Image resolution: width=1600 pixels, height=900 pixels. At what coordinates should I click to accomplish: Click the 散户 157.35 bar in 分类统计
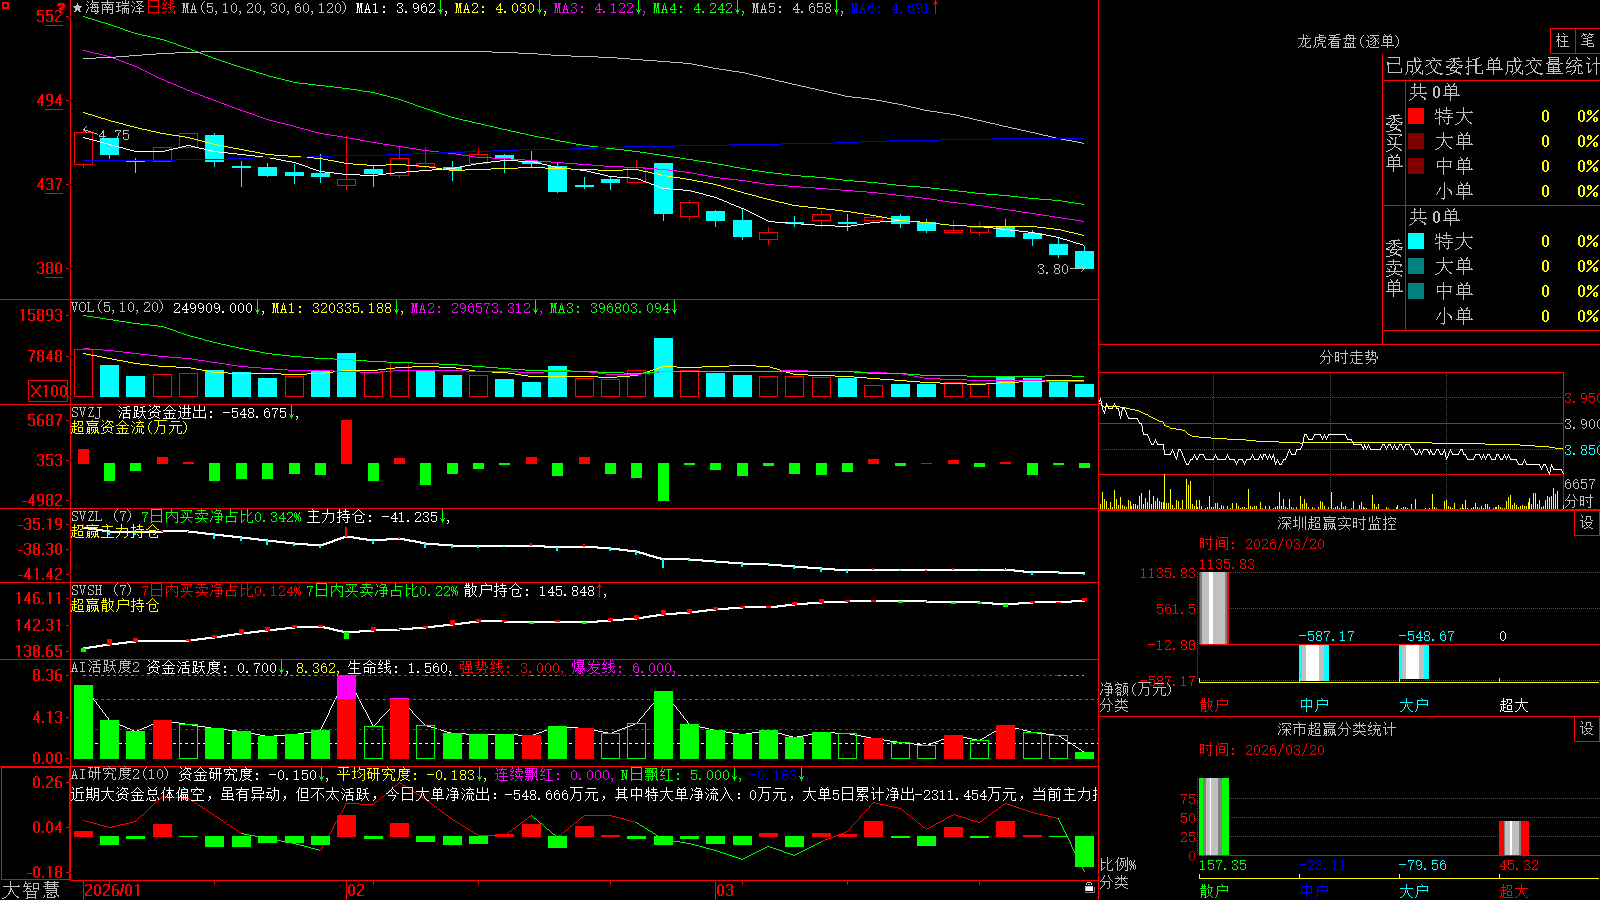click(x=1213, y=817)
